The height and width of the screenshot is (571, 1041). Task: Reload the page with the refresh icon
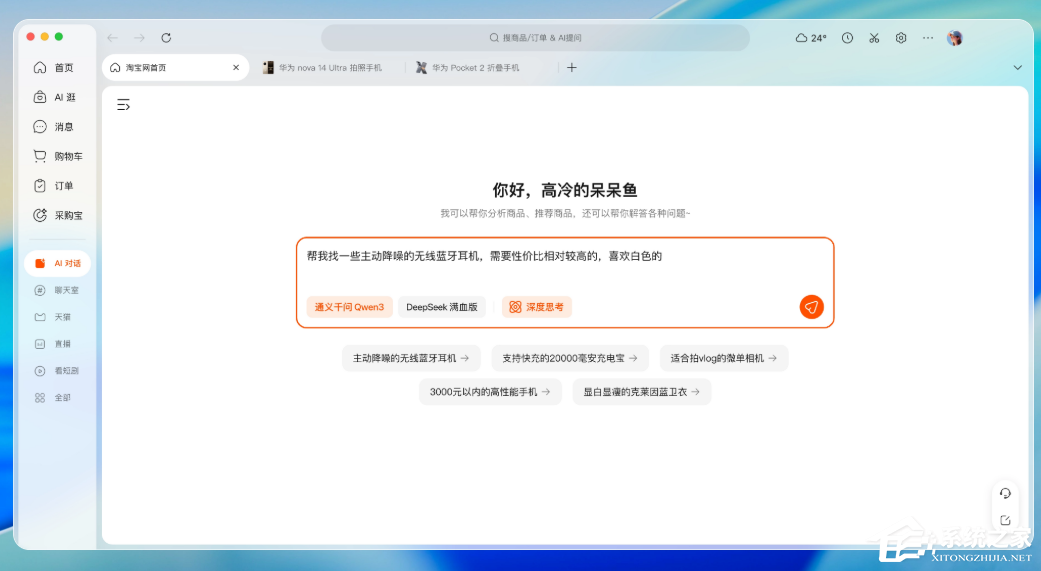166,38
